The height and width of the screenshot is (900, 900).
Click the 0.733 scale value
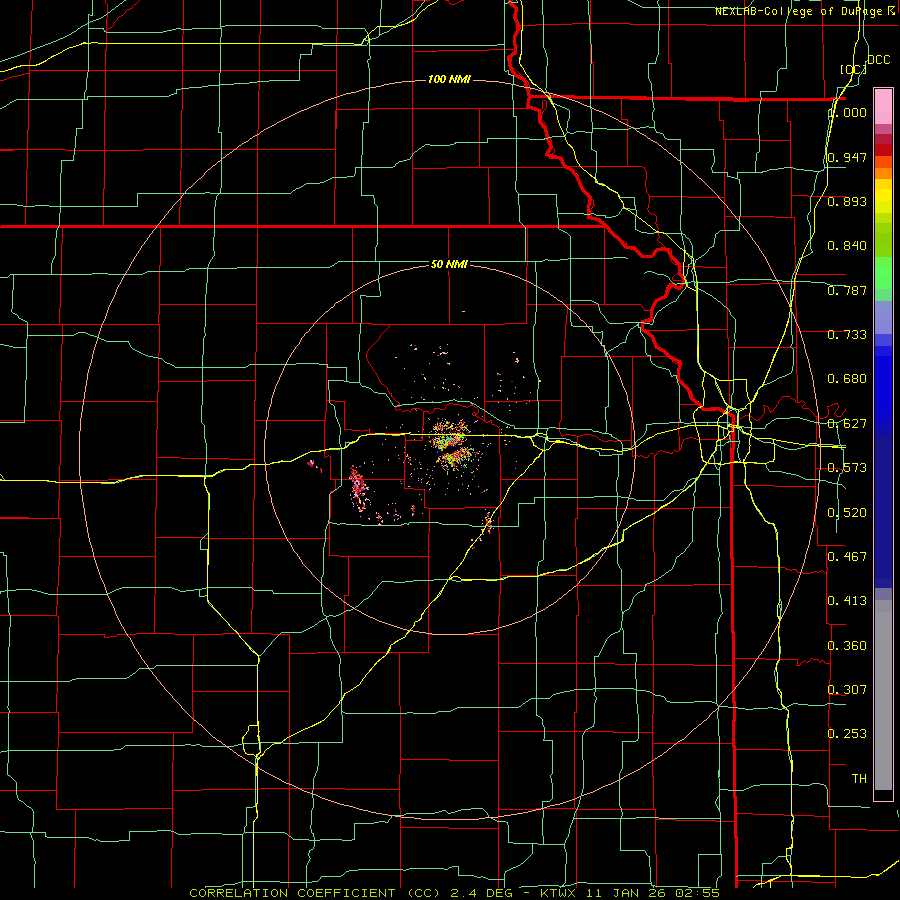coord(847,335)
